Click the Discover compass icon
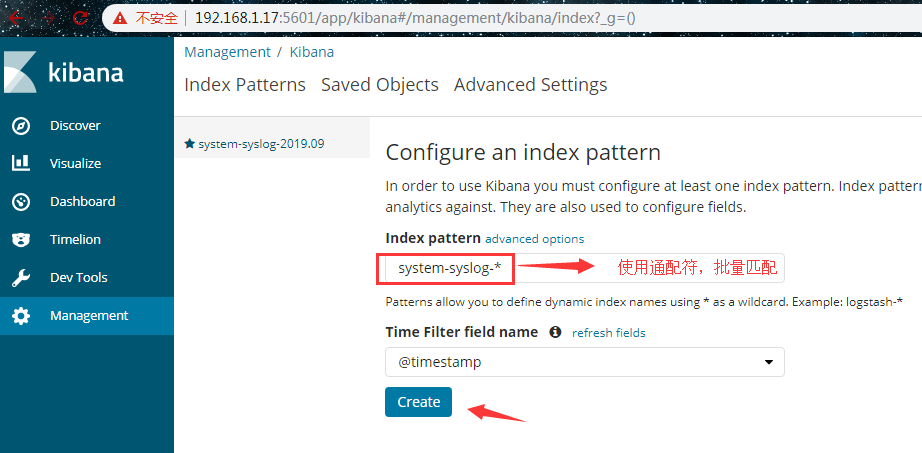Image resolution: width=922 pixels, height=453 pixels. 21,126
